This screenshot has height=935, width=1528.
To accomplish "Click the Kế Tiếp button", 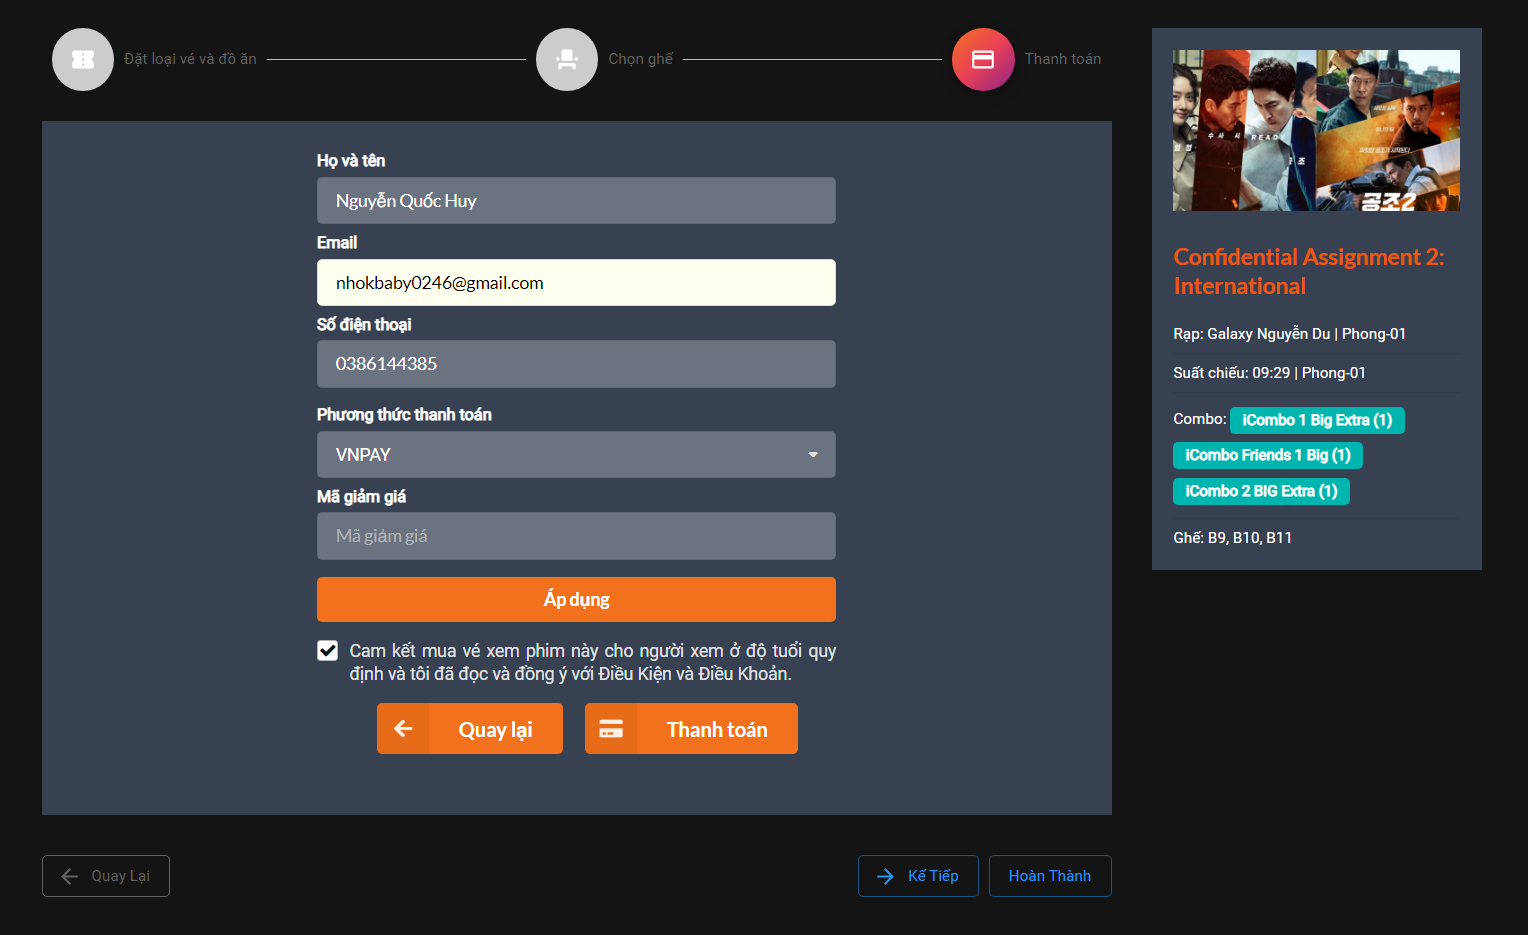I will [x=918, y=876].
